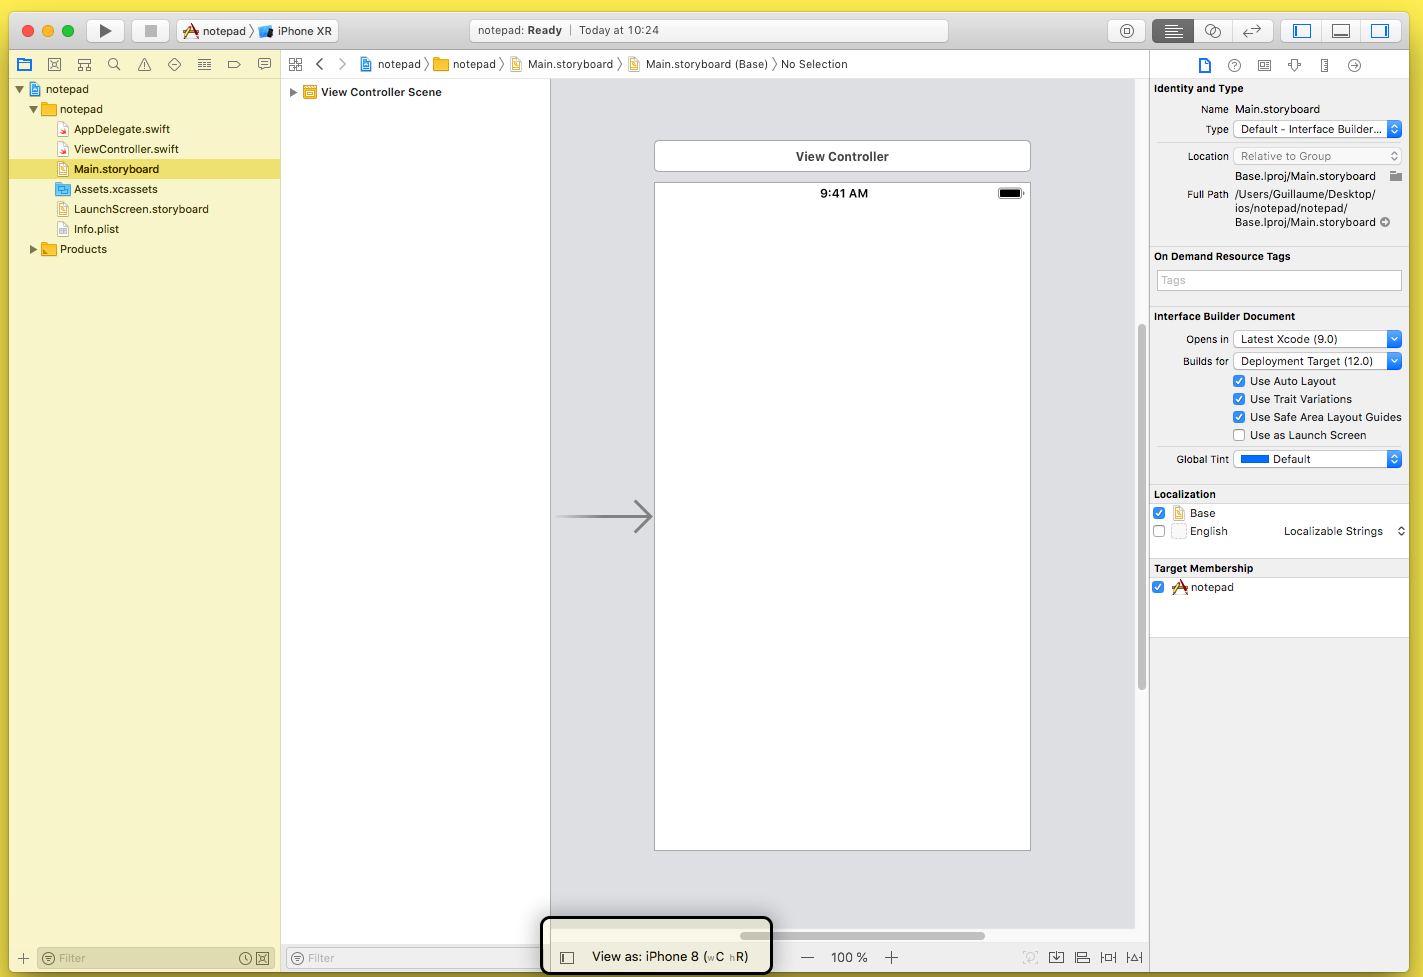Show the Project navigator
Screen dimensions: 1423x977
click(x=24, y=64)
